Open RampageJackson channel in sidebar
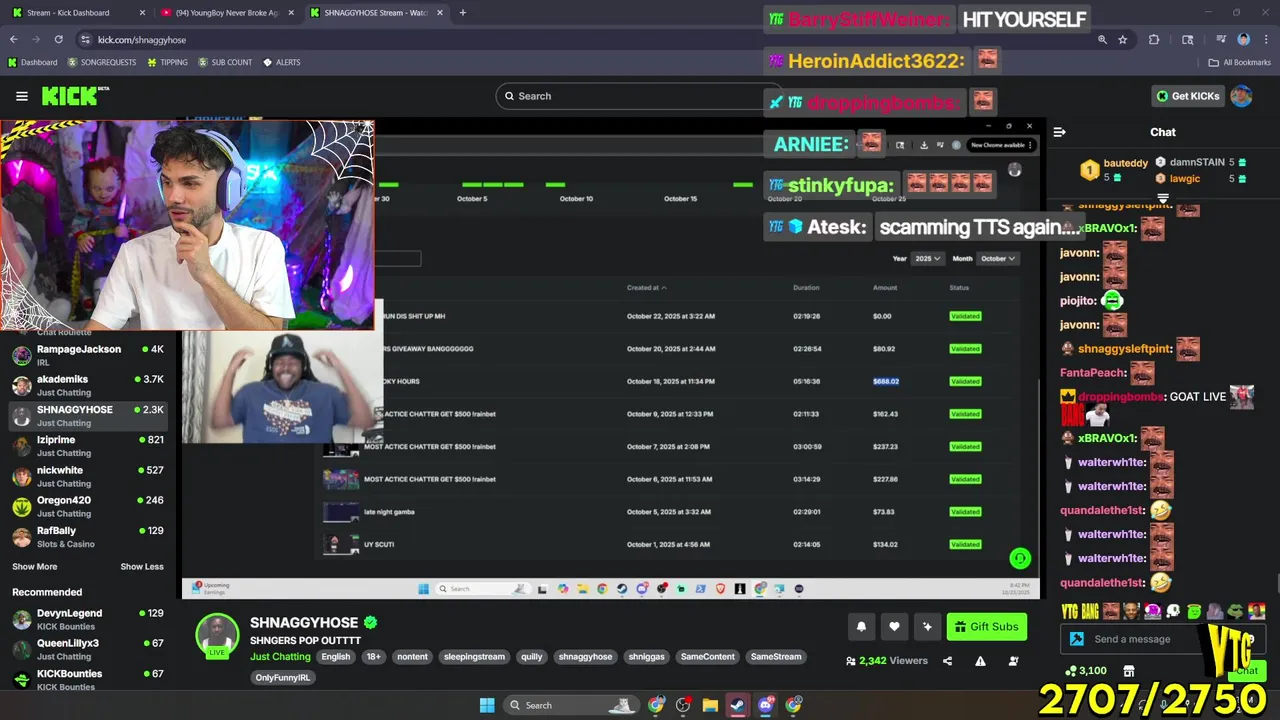Viewport: 1280px width, 720px height. [x=88, y=355]
